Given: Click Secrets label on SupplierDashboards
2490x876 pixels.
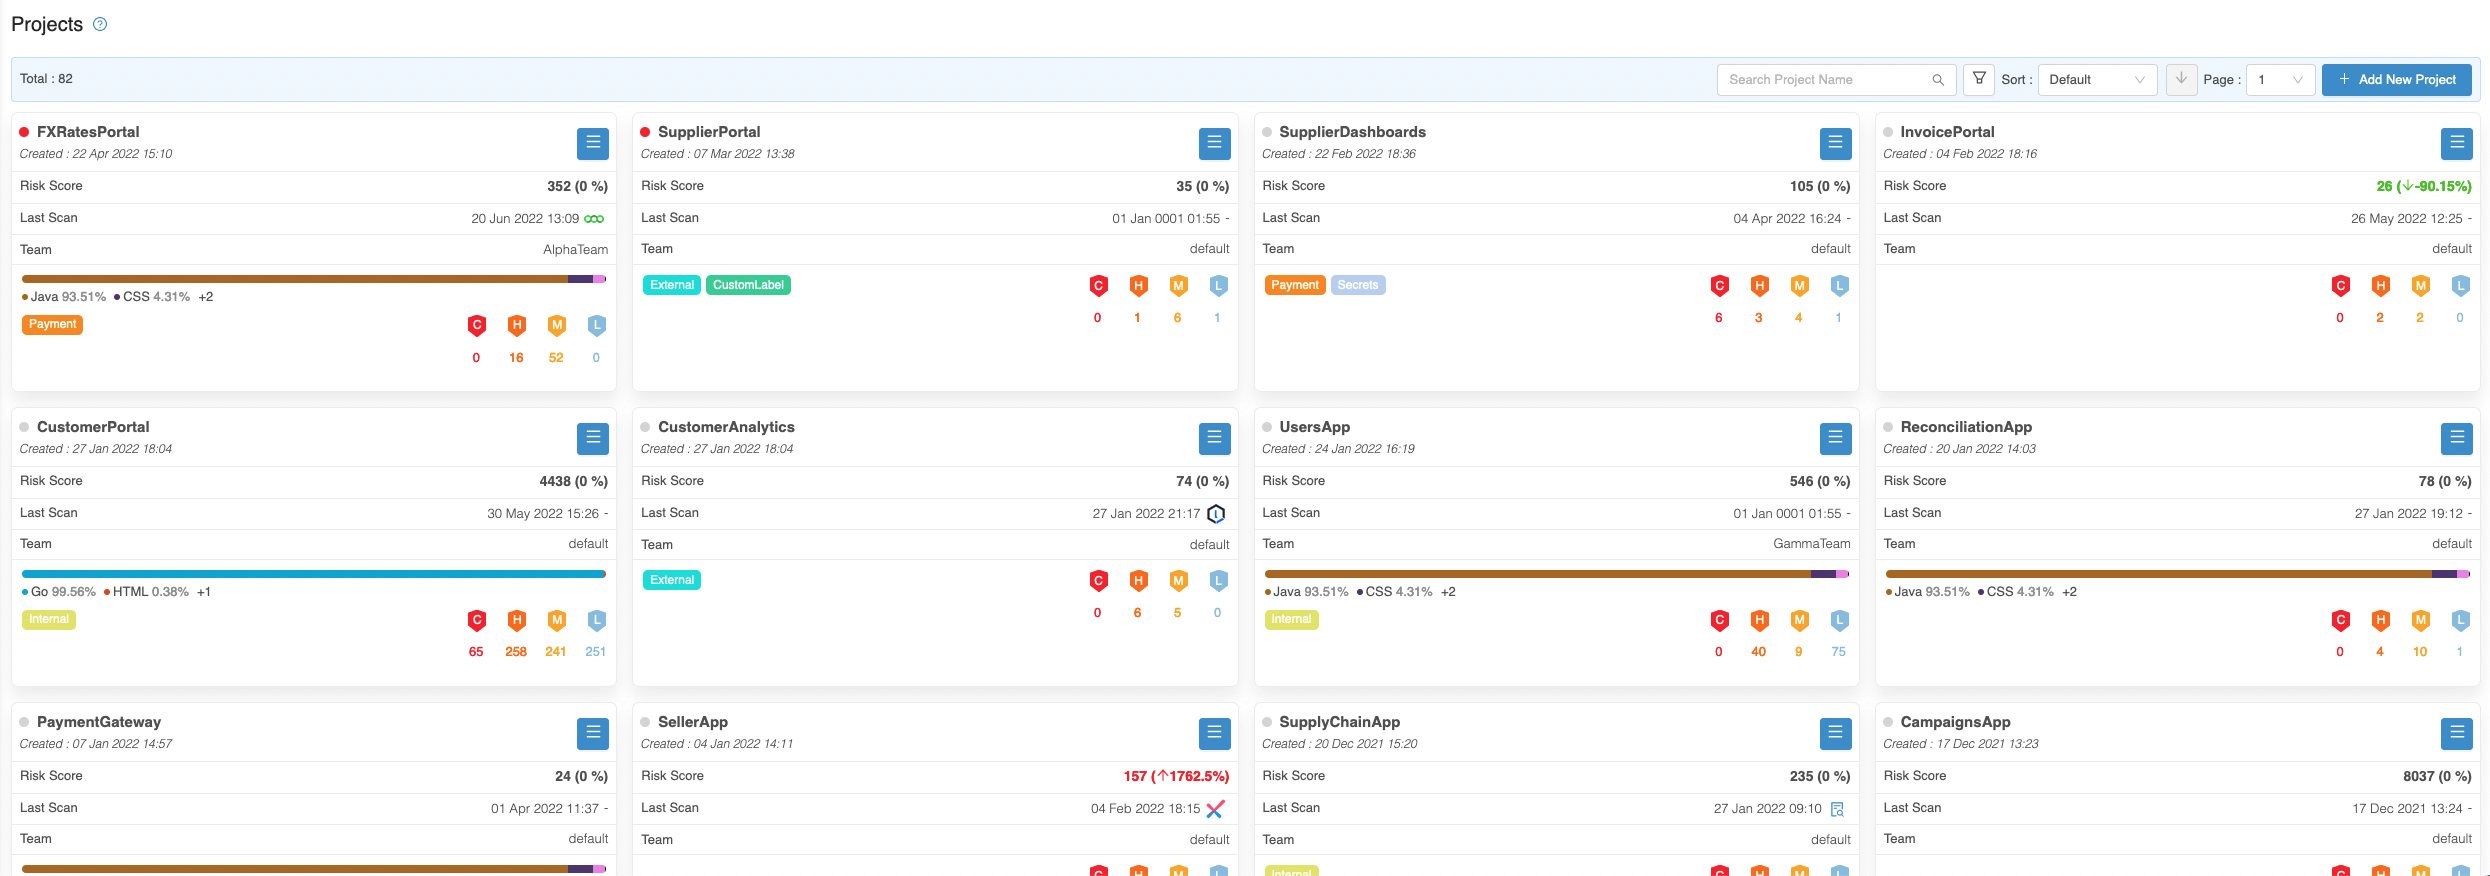Looking at the screenshot, I should click(1357, 285).
